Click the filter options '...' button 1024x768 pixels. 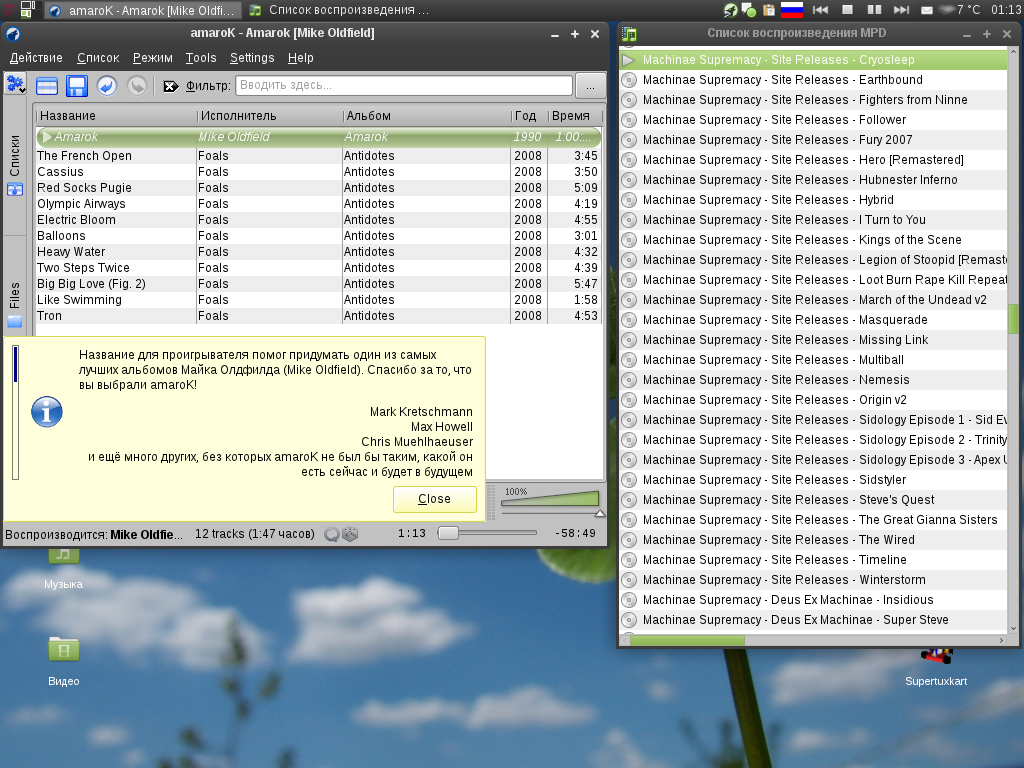pos(590,86)
